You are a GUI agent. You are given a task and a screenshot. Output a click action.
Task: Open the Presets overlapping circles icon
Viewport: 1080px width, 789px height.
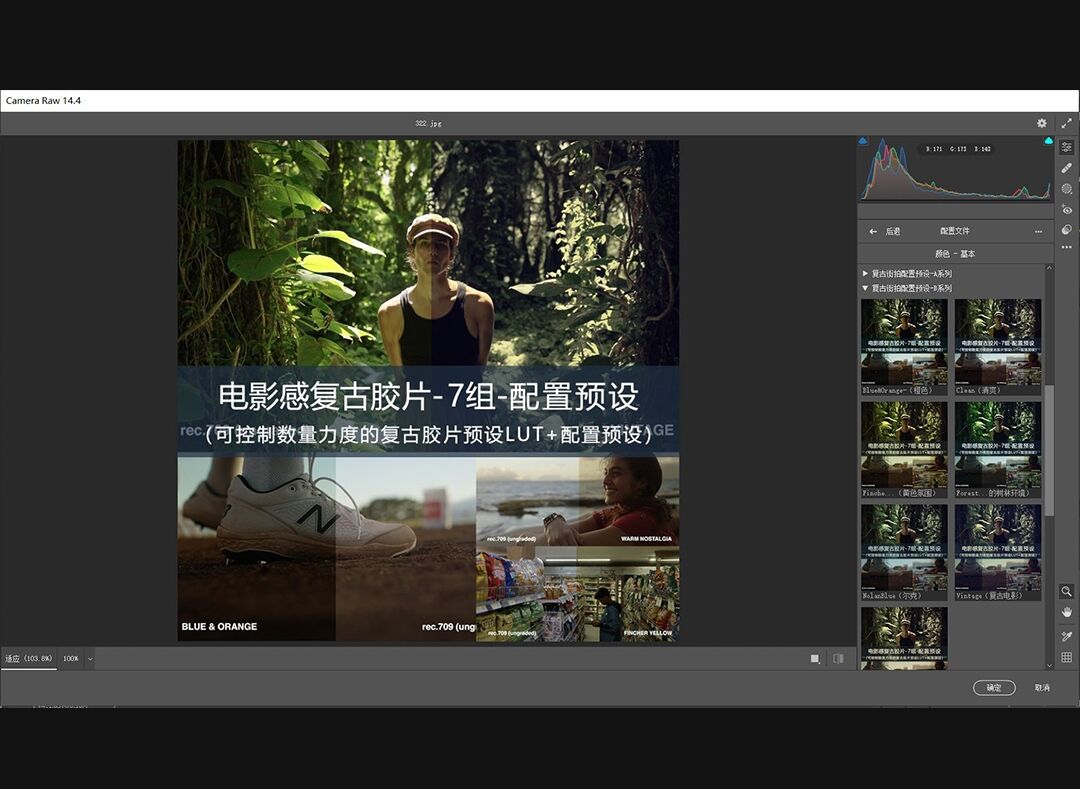pos(1066,229)
